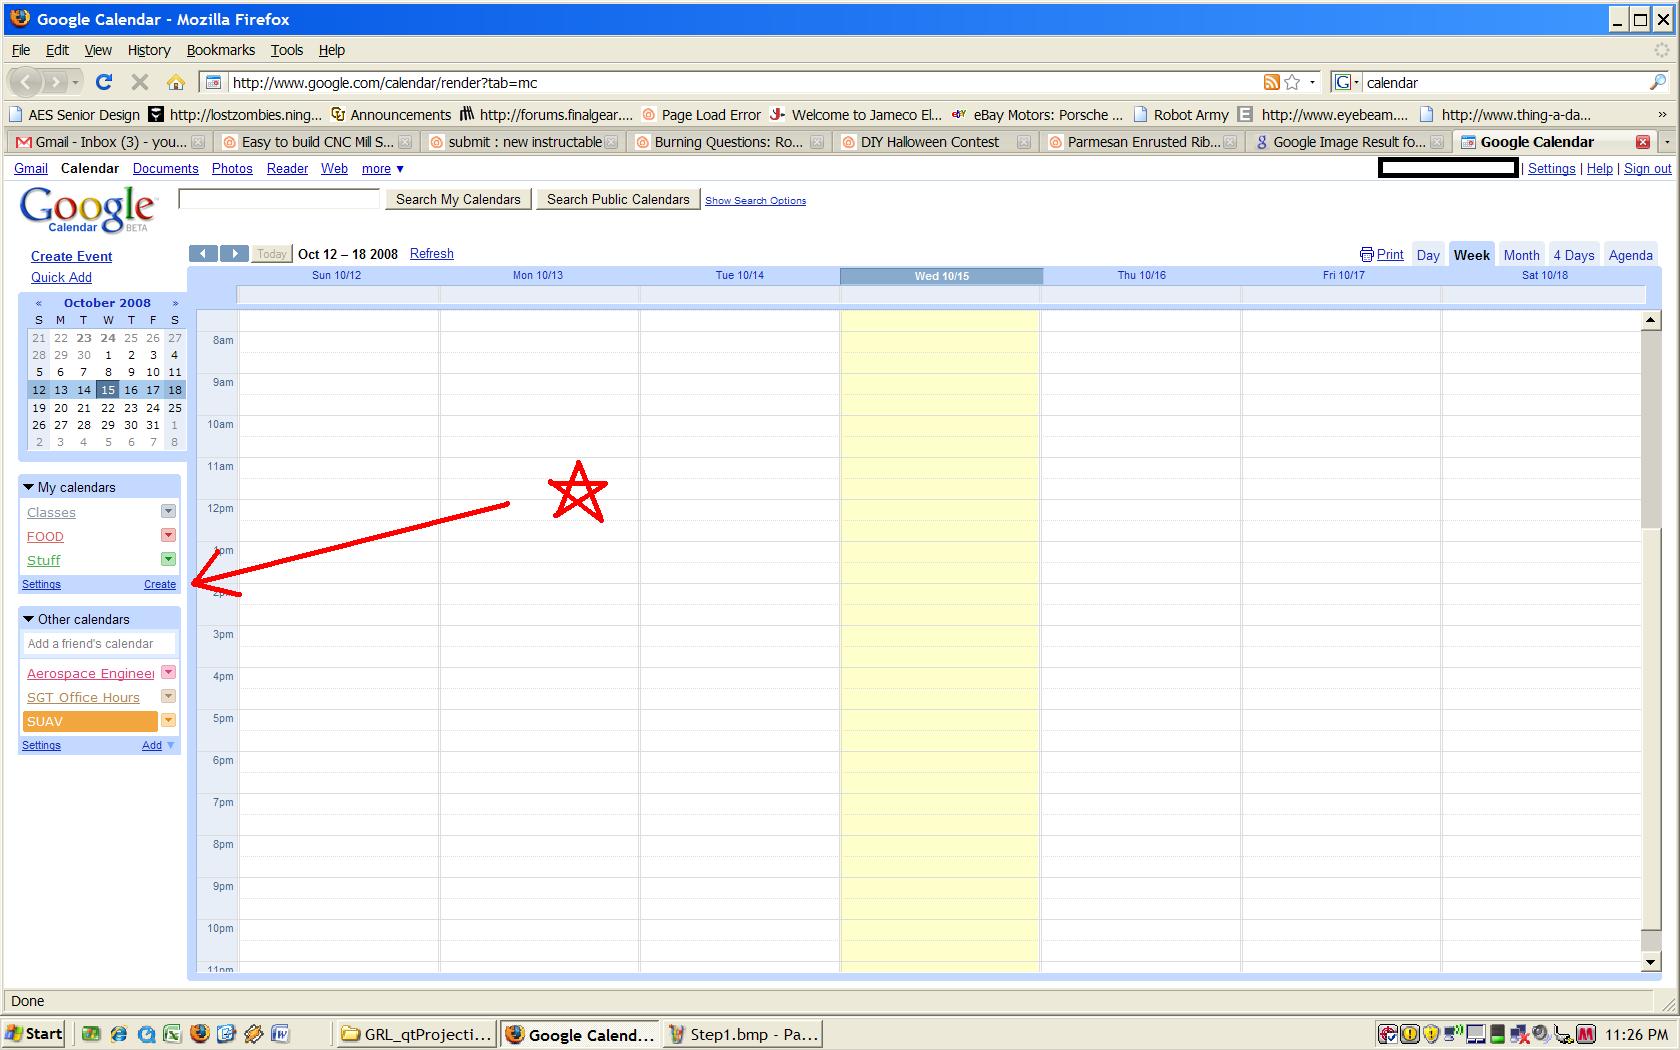
Task: Go to next week in calendar
Action: [x=234, y=254]
